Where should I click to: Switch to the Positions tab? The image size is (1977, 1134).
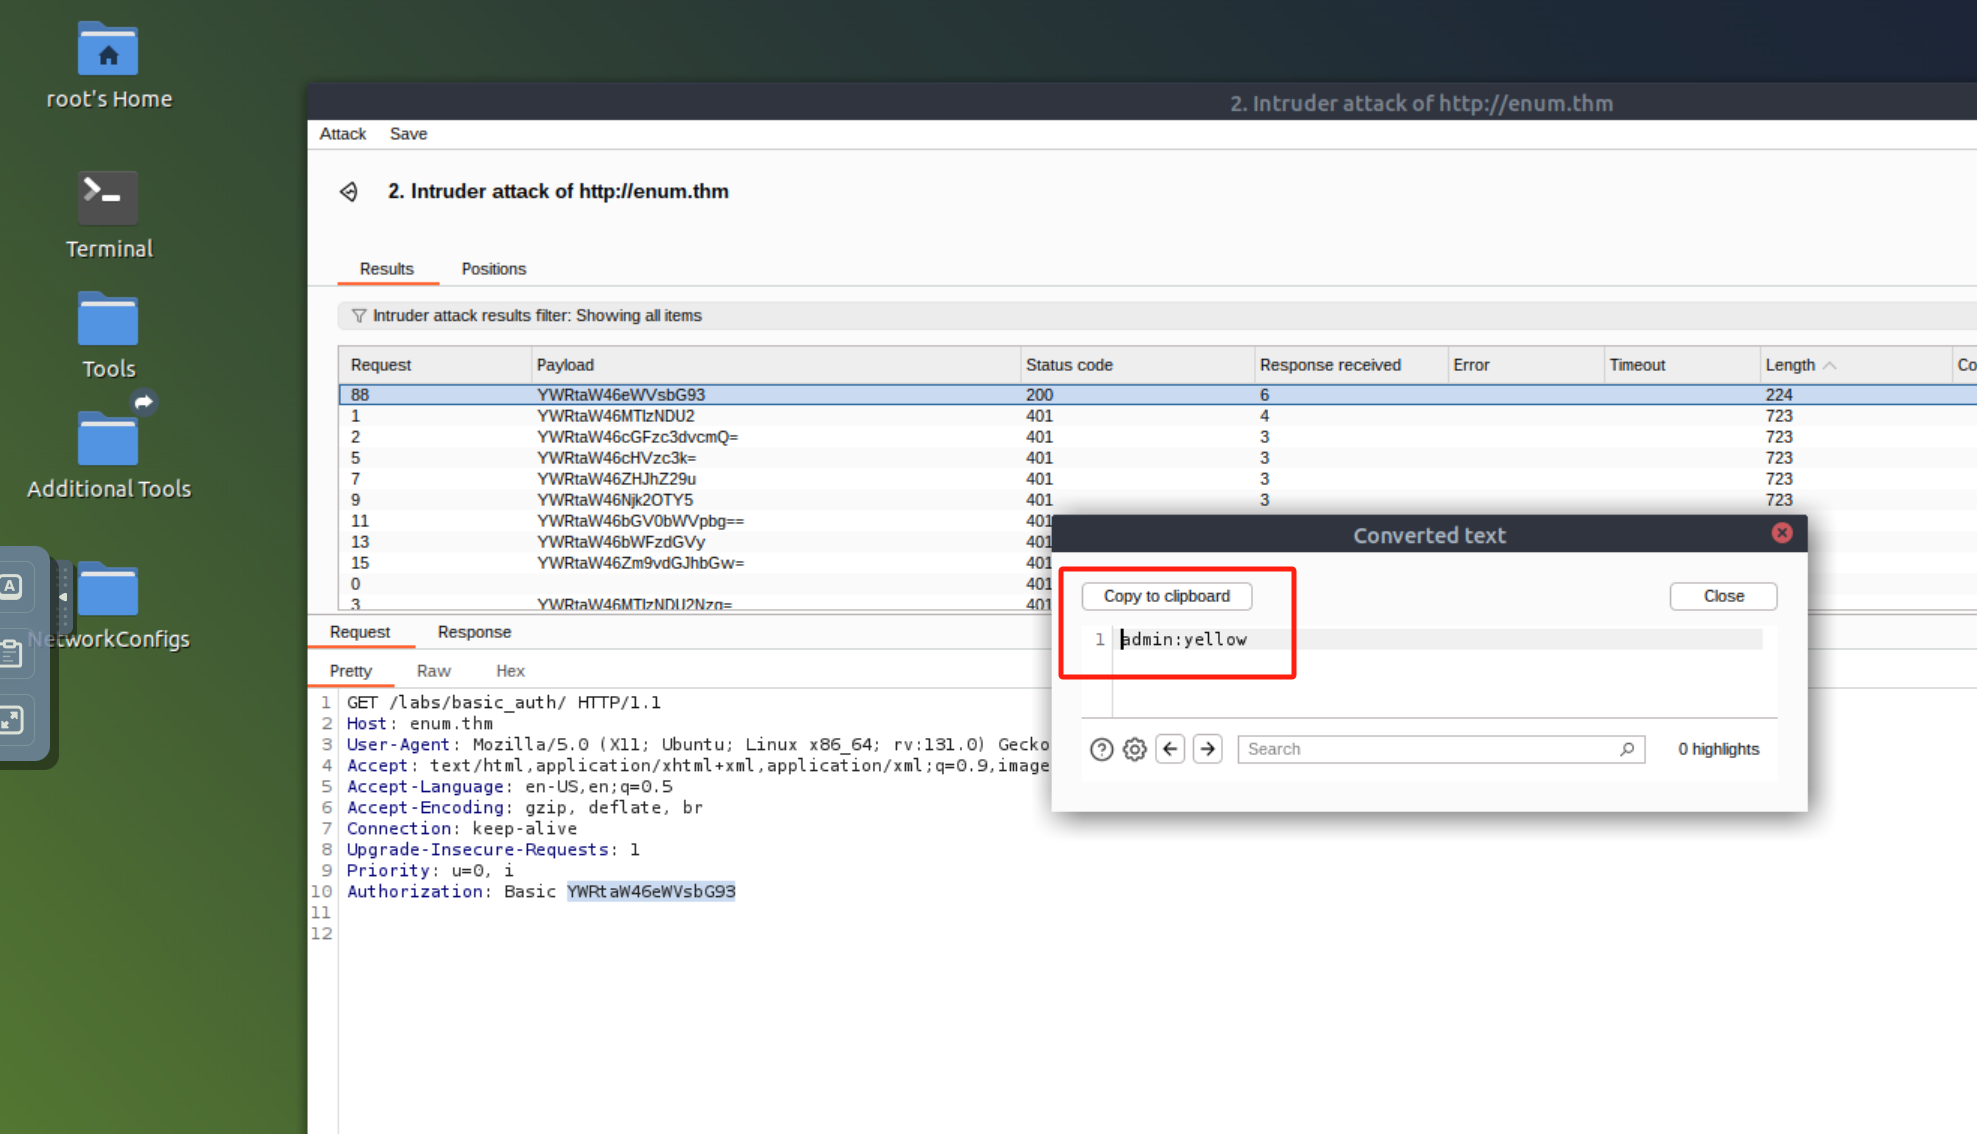(x=493, y=269)
